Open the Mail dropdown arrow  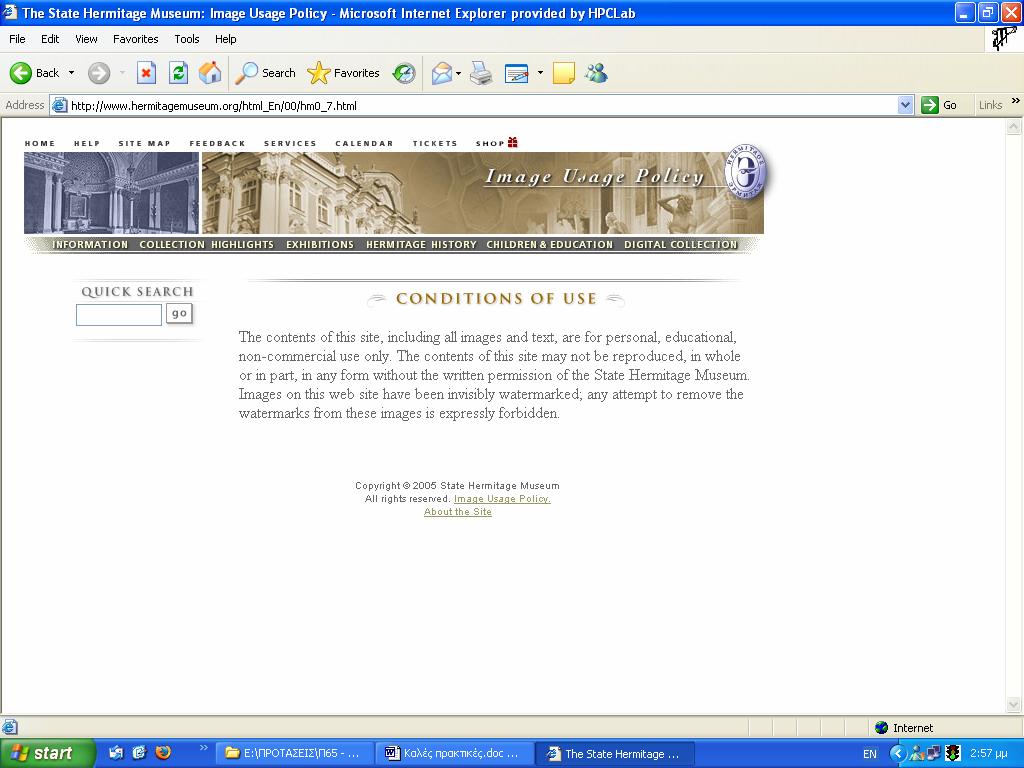click(x=458, y=73)
